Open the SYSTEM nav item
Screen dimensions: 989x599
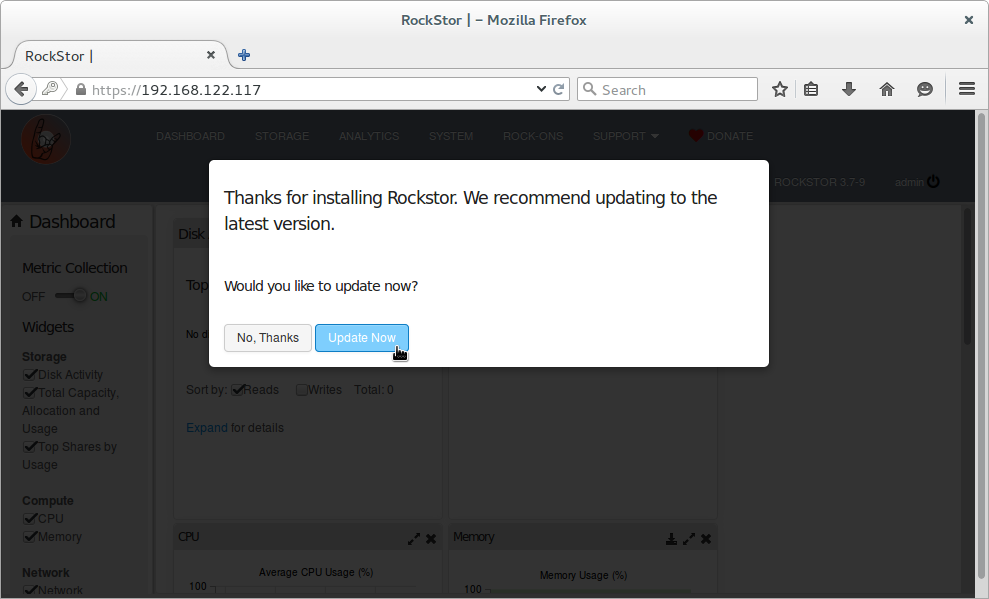coord(451,136)
